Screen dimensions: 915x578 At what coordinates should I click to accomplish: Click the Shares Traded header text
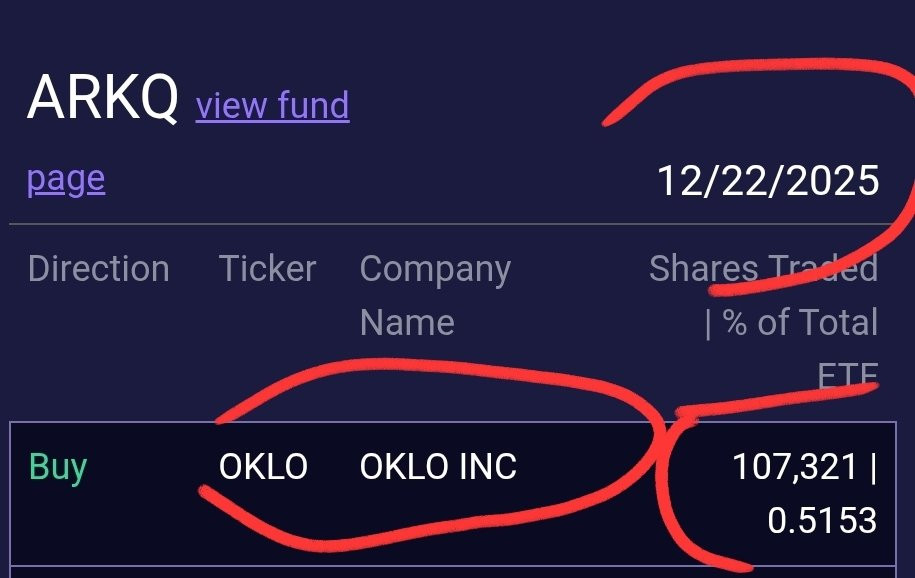pyautogui.click(x=762, y=269)
